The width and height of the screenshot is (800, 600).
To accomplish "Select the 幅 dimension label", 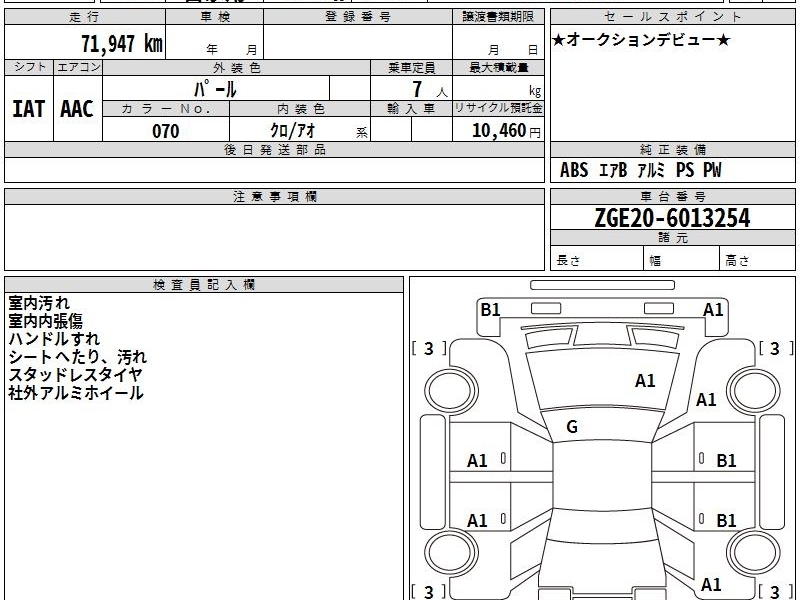I will (x=655, y=261).
